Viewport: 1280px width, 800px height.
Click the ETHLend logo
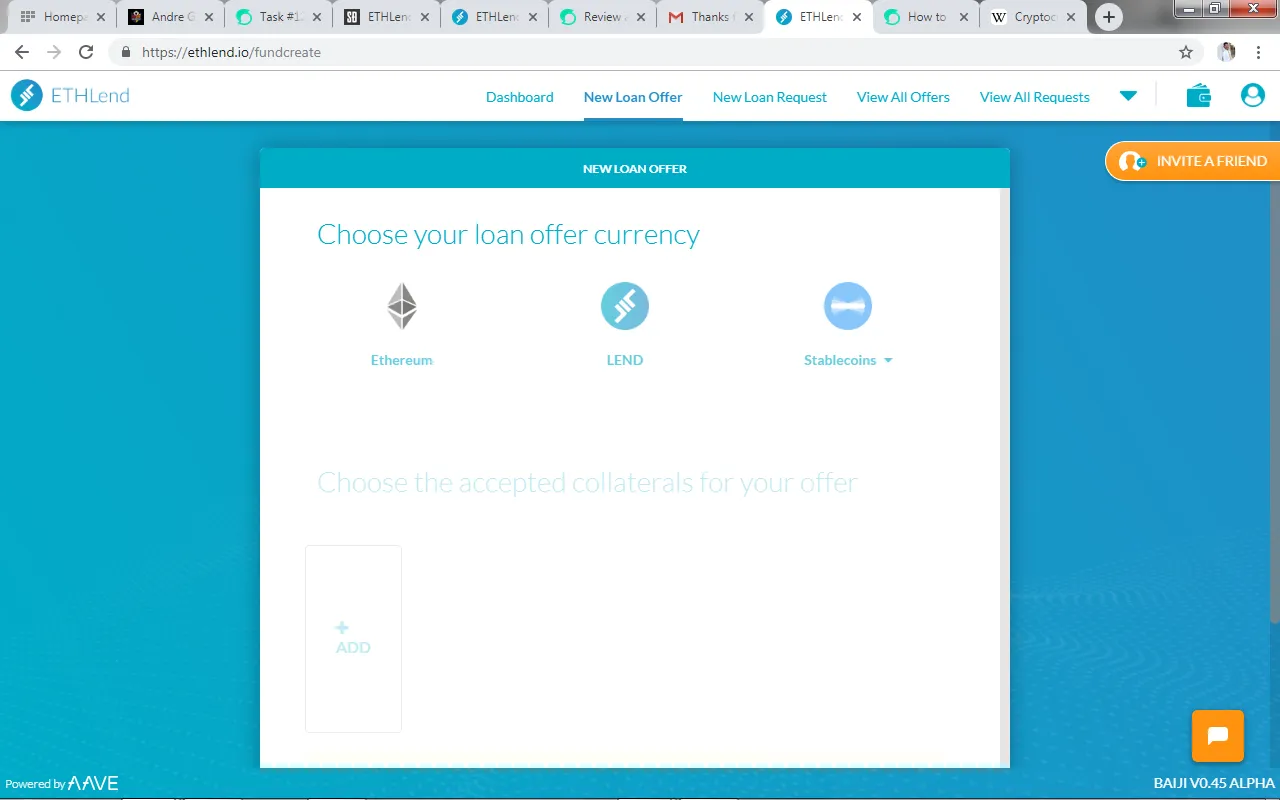[70, 96]
